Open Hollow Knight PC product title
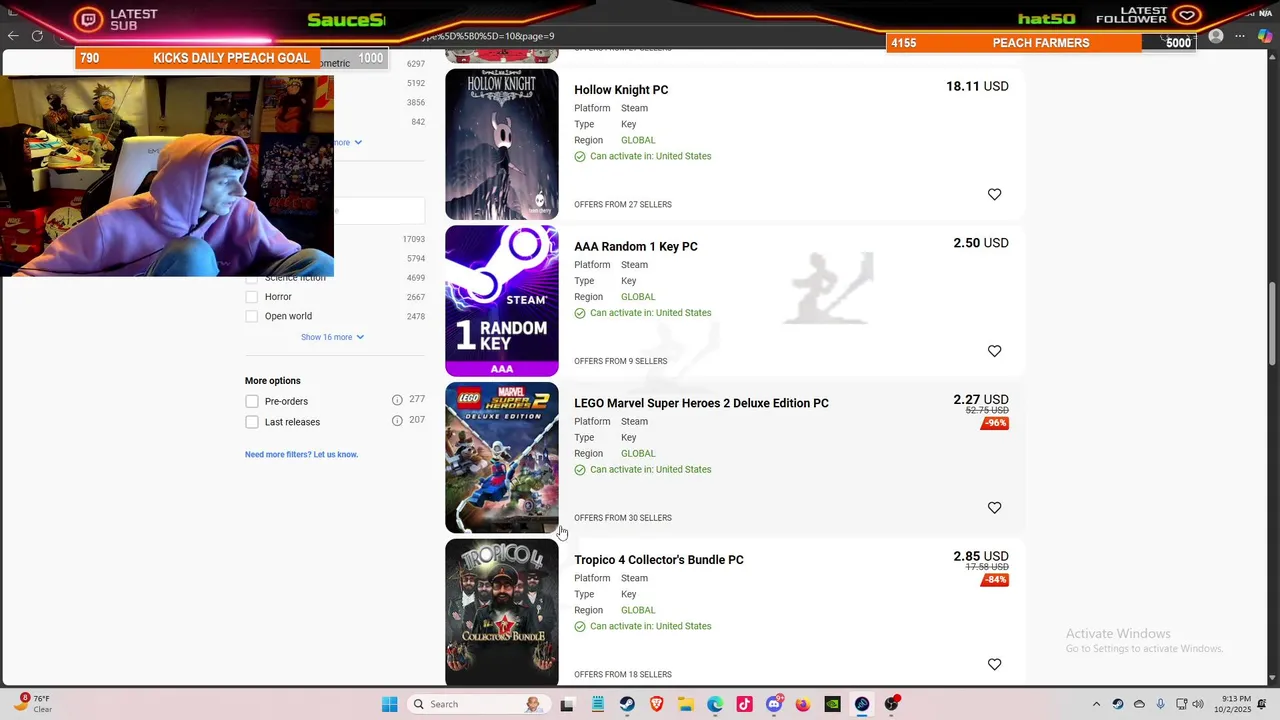This screenshot has height=720, width=1280. pos(621,90)
